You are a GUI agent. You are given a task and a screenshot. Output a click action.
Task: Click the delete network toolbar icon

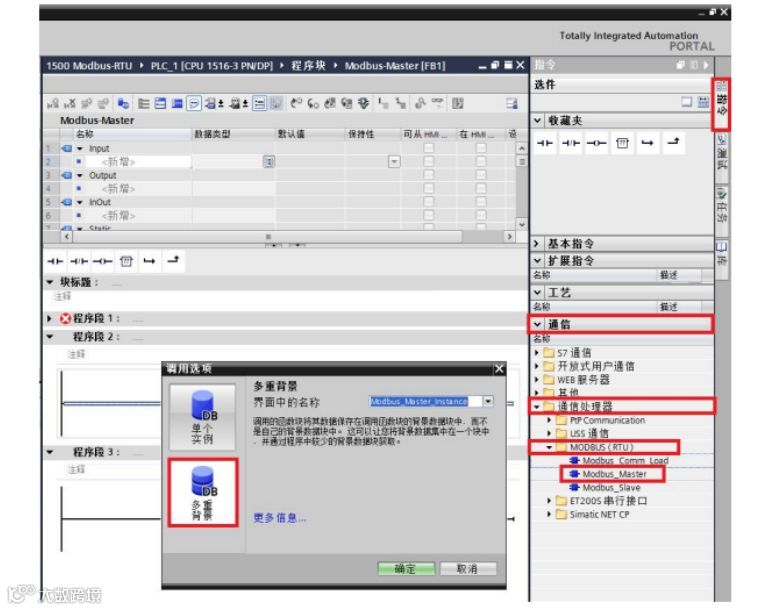coord(70,103)
